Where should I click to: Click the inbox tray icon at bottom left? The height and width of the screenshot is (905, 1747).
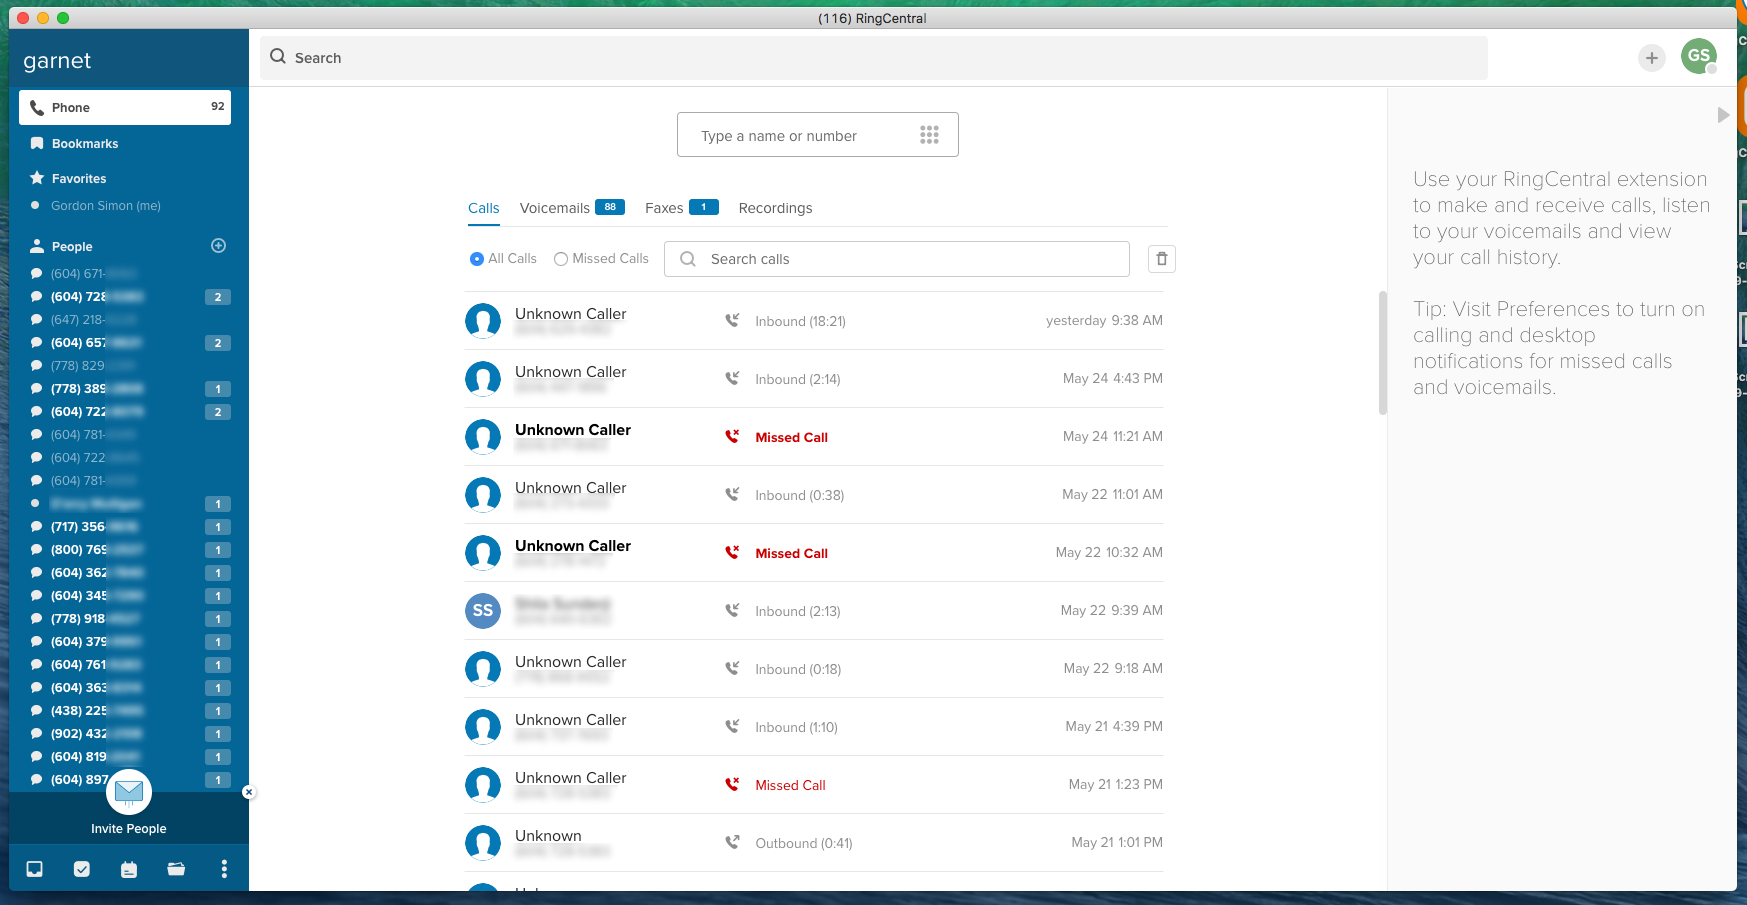click(35, 869)
